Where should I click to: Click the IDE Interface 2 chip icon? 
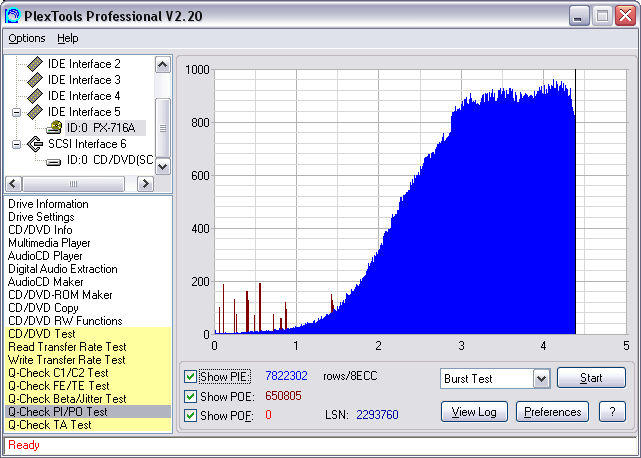(35, 64)
